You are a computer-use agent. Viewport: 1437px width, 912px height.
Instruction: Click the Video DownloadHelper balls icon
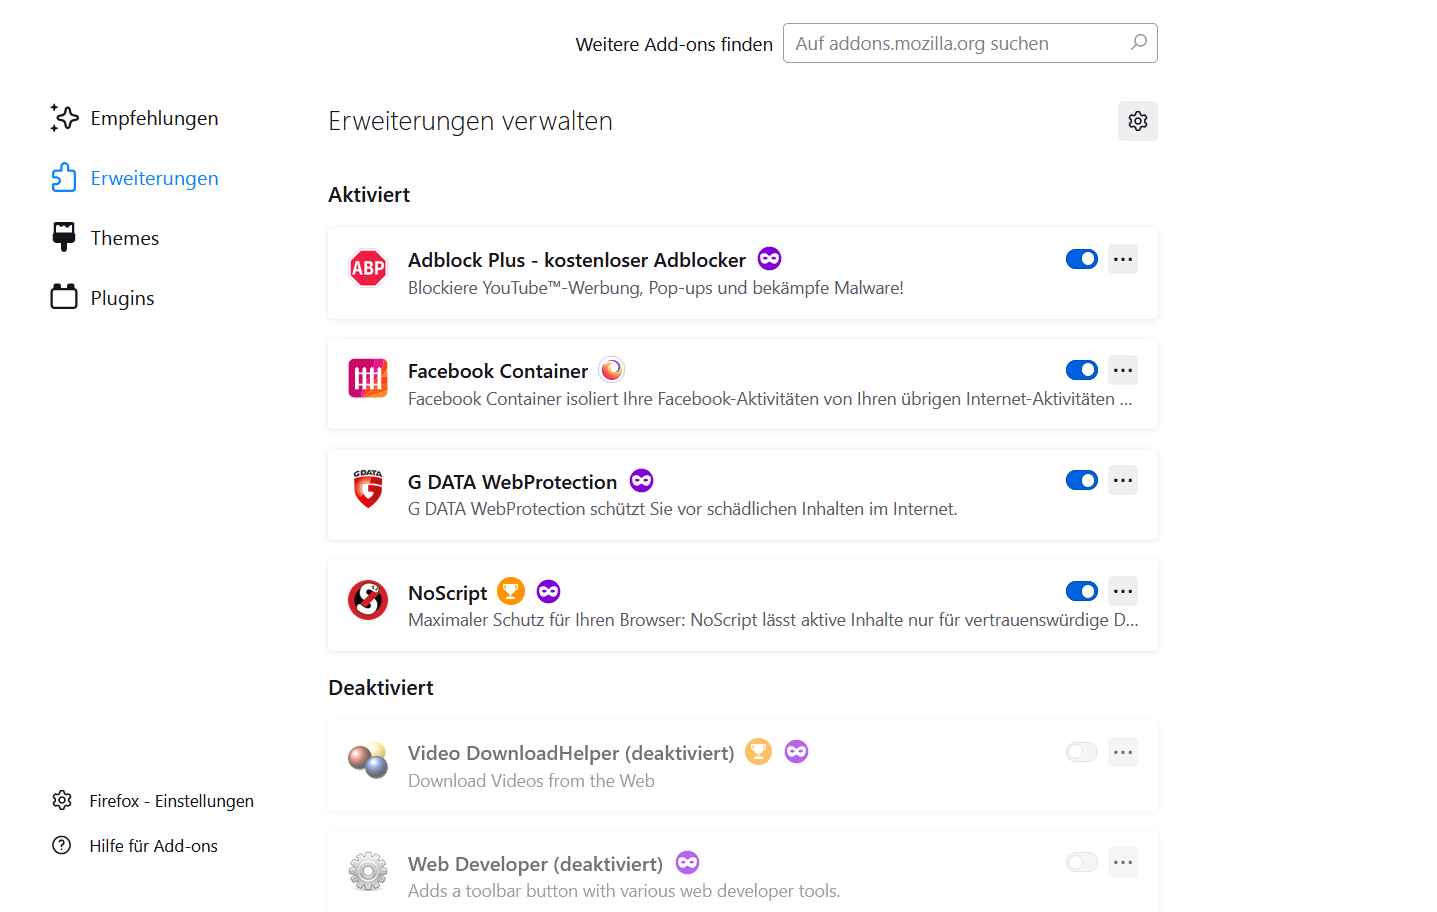point(368,761)
